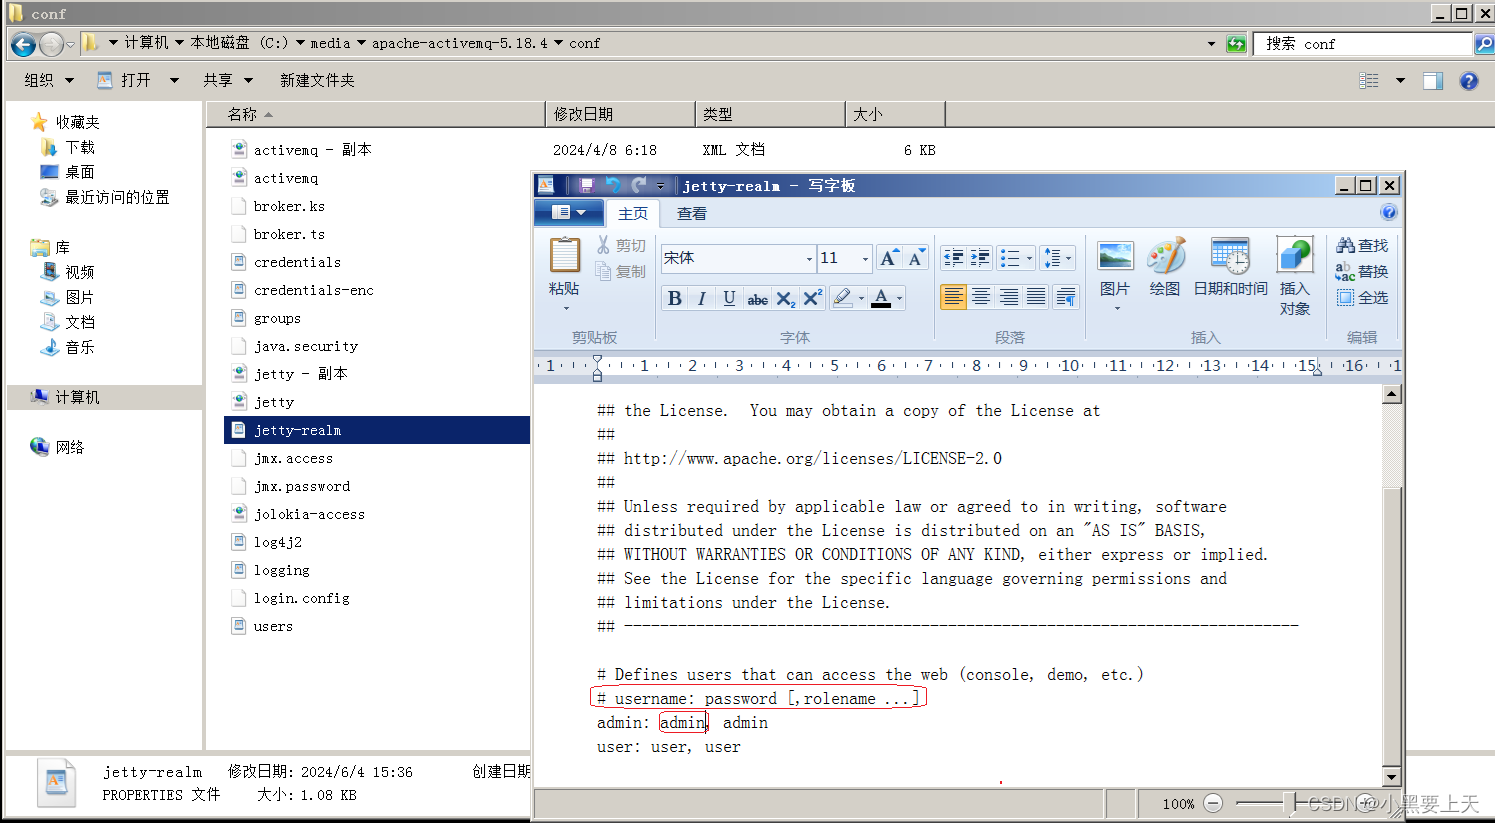Click the 绘图 paint drawing icon

tap(1165, 256)
